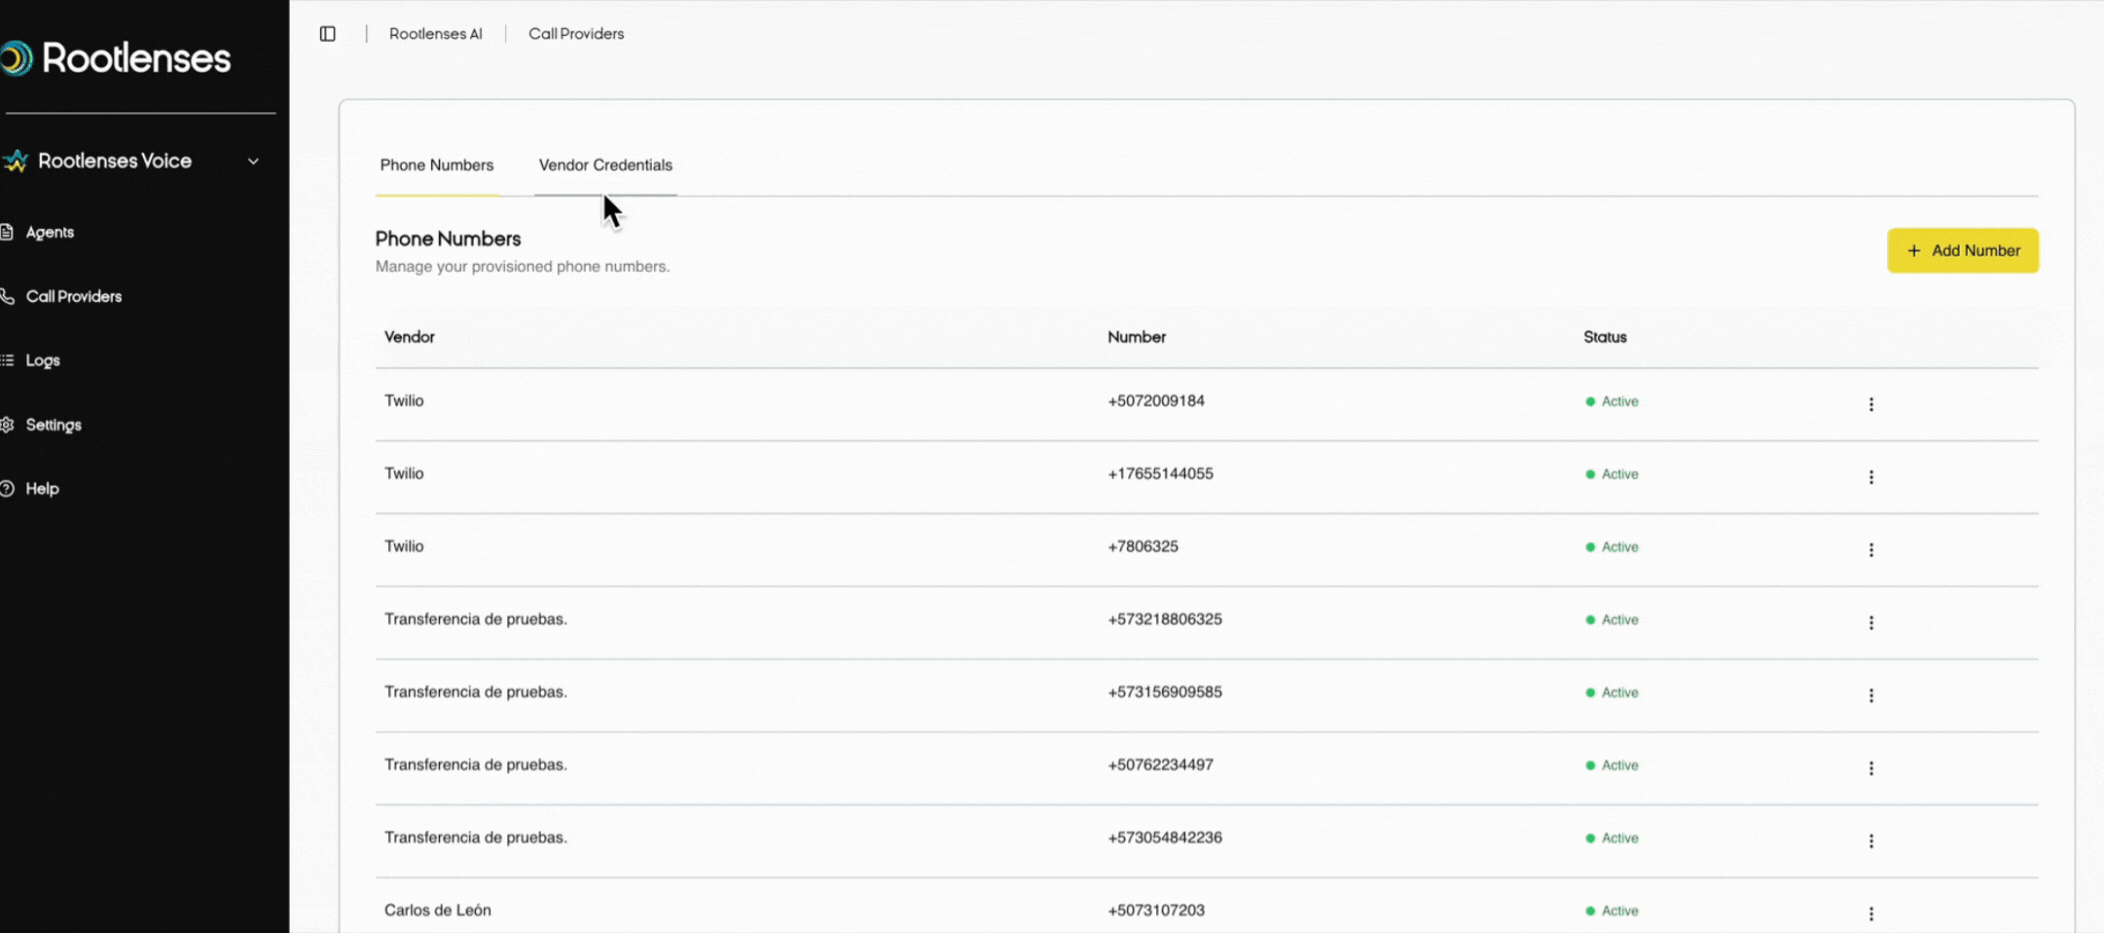
Task: Go to Rootlenses AI breadcrumb
Action: point(435,34)
